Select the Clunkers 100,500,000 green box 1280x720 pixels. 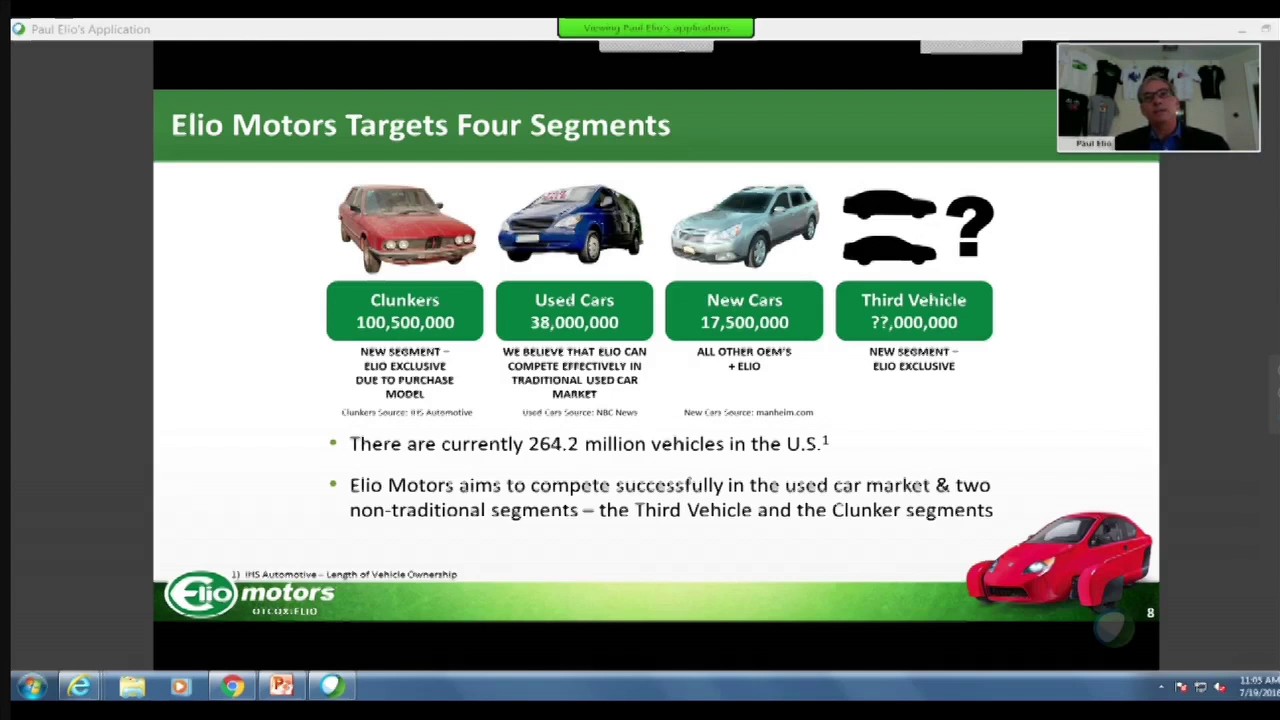[x=405, y=311]
